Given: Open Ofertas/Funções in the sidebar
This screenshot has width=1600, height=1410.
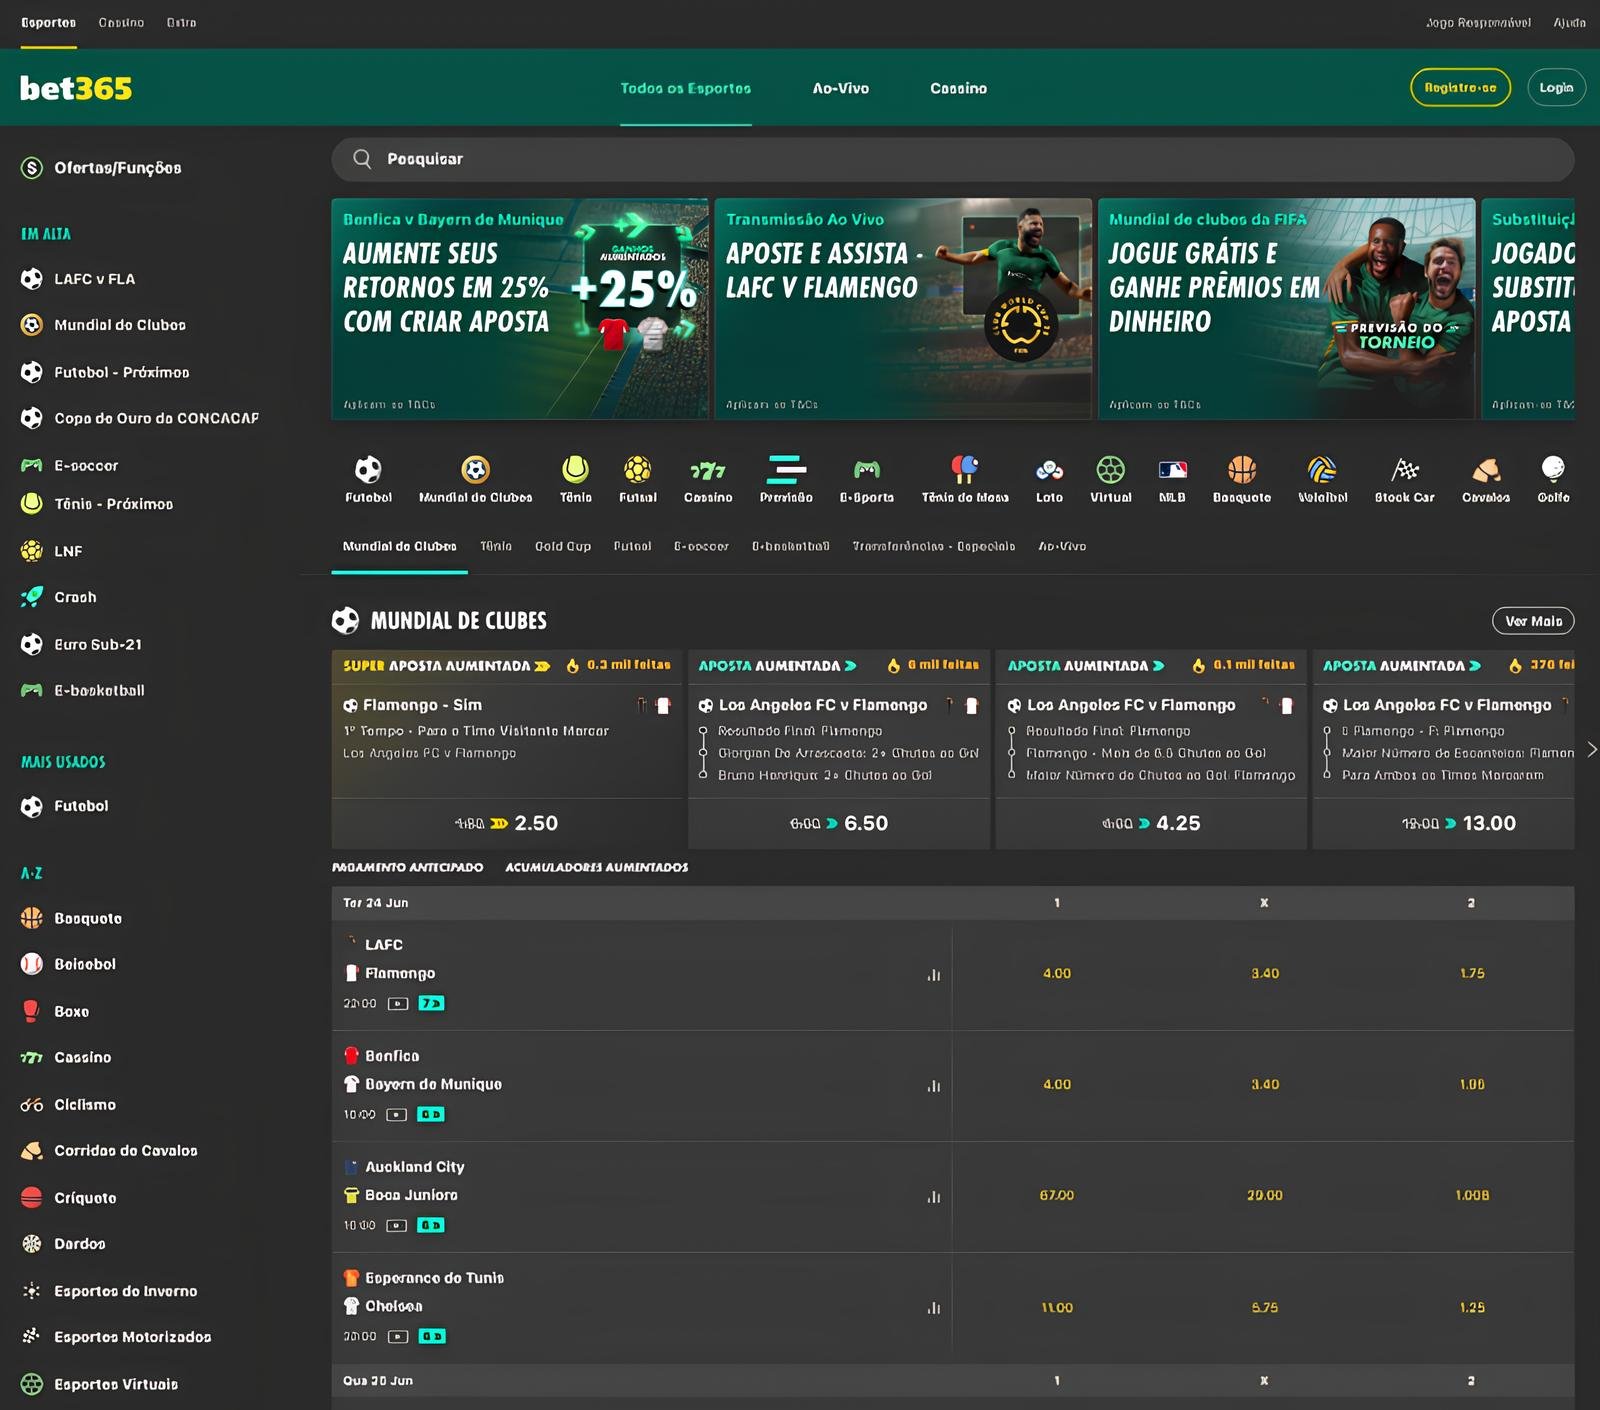Looking at the screenshot, I should point(117,168).
